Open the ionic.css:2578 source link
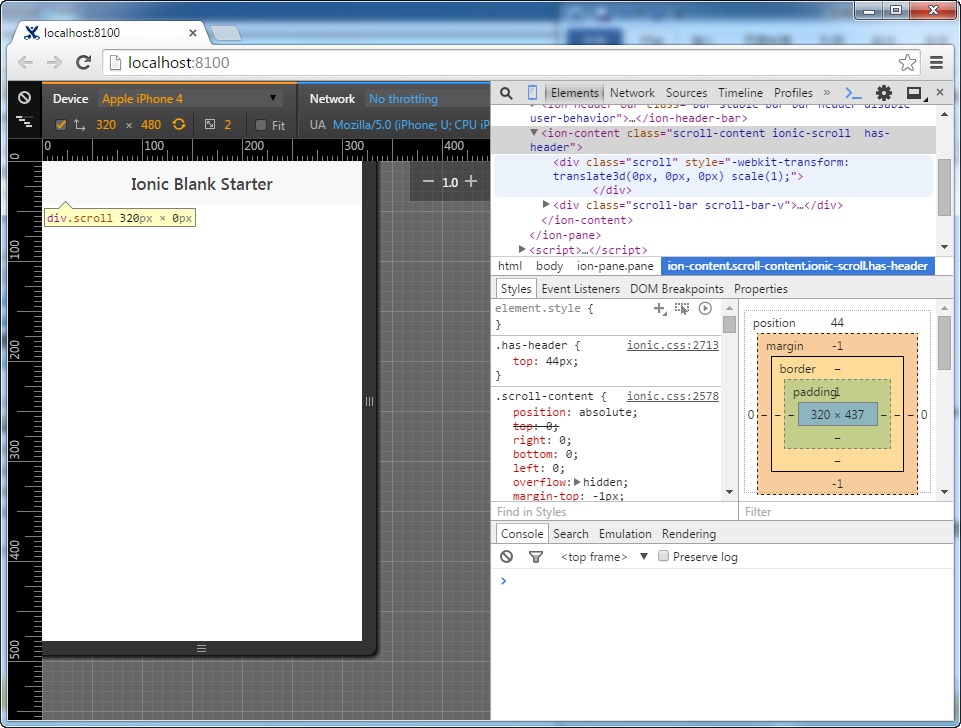Screen dimensions: 961x728 pyautogui.click(x=672, y=396)
